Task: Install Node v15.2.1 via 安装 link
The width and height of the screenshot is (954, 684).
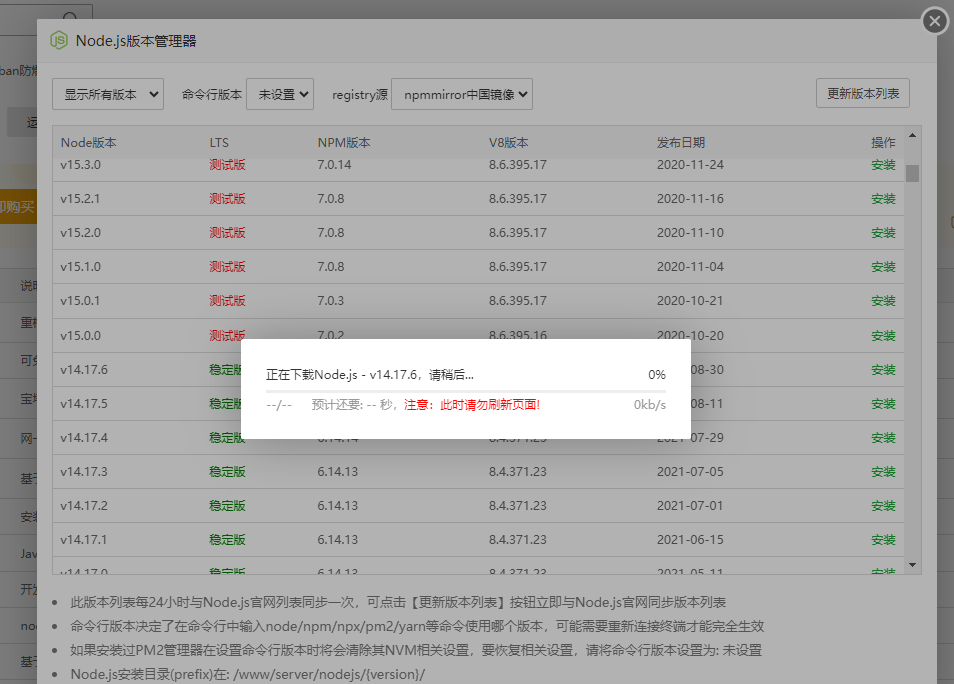Action: 883,199
